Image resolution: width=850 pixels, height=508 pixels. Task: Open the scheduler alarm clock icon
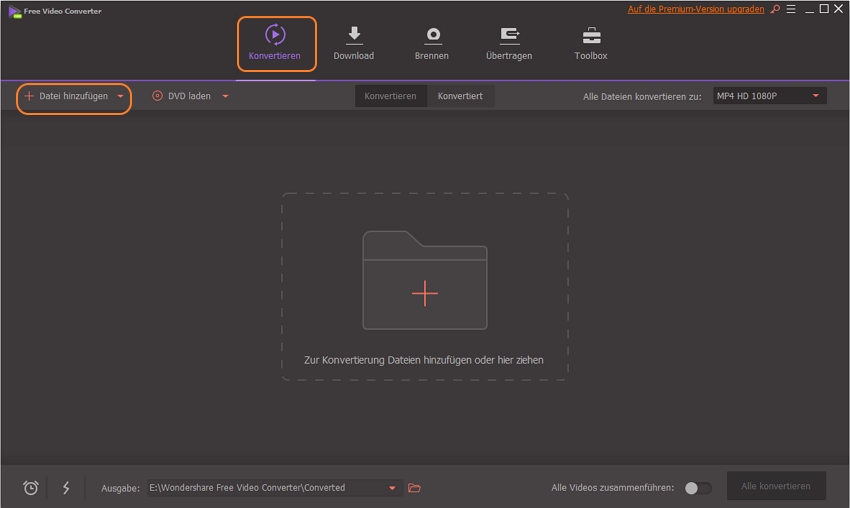[x=31, y=488]
